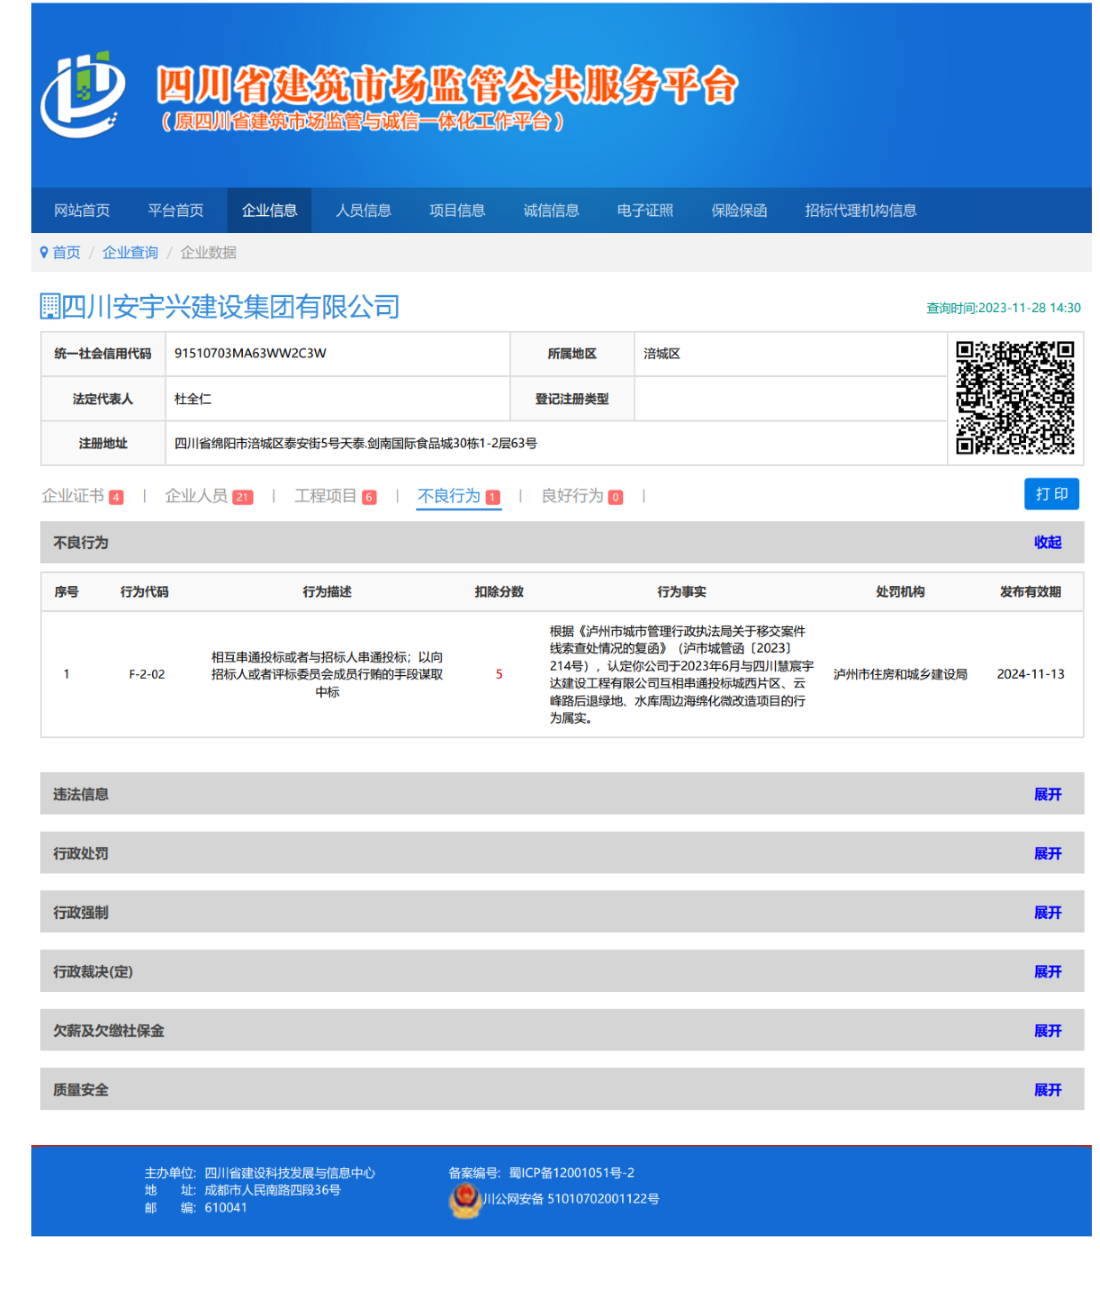Expand the 行政强制 section
Screen dimensions: 1100x1290
point(1048,912)
